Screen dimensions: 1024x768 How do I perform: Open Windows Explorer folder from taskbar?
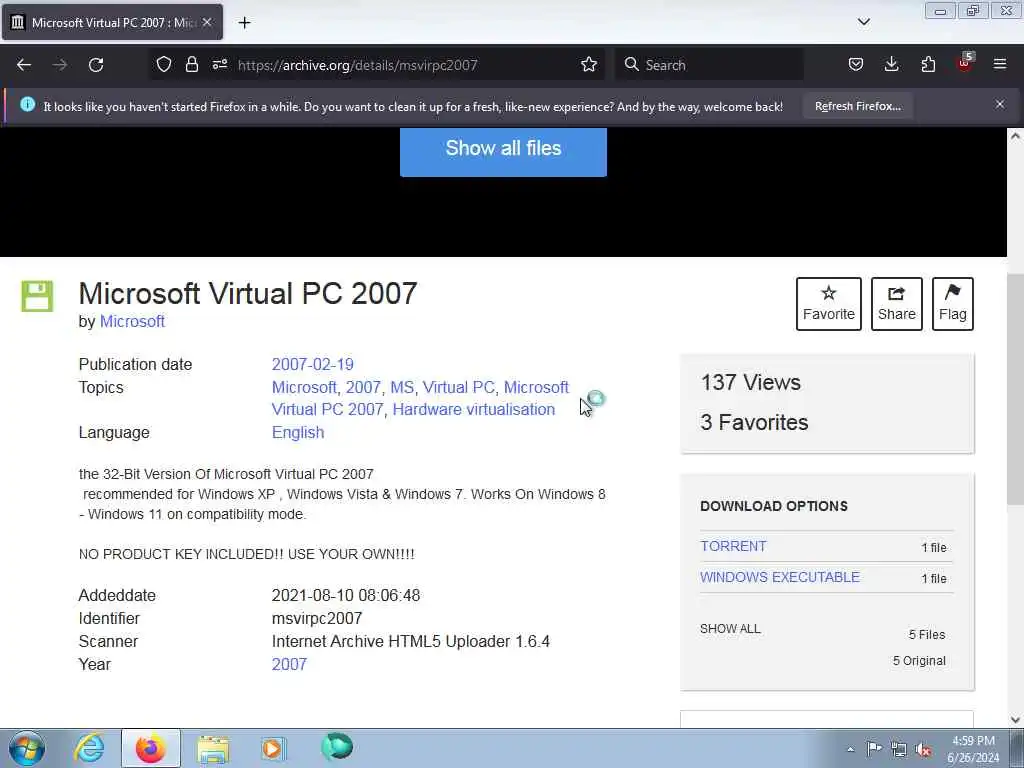[213, 748]
